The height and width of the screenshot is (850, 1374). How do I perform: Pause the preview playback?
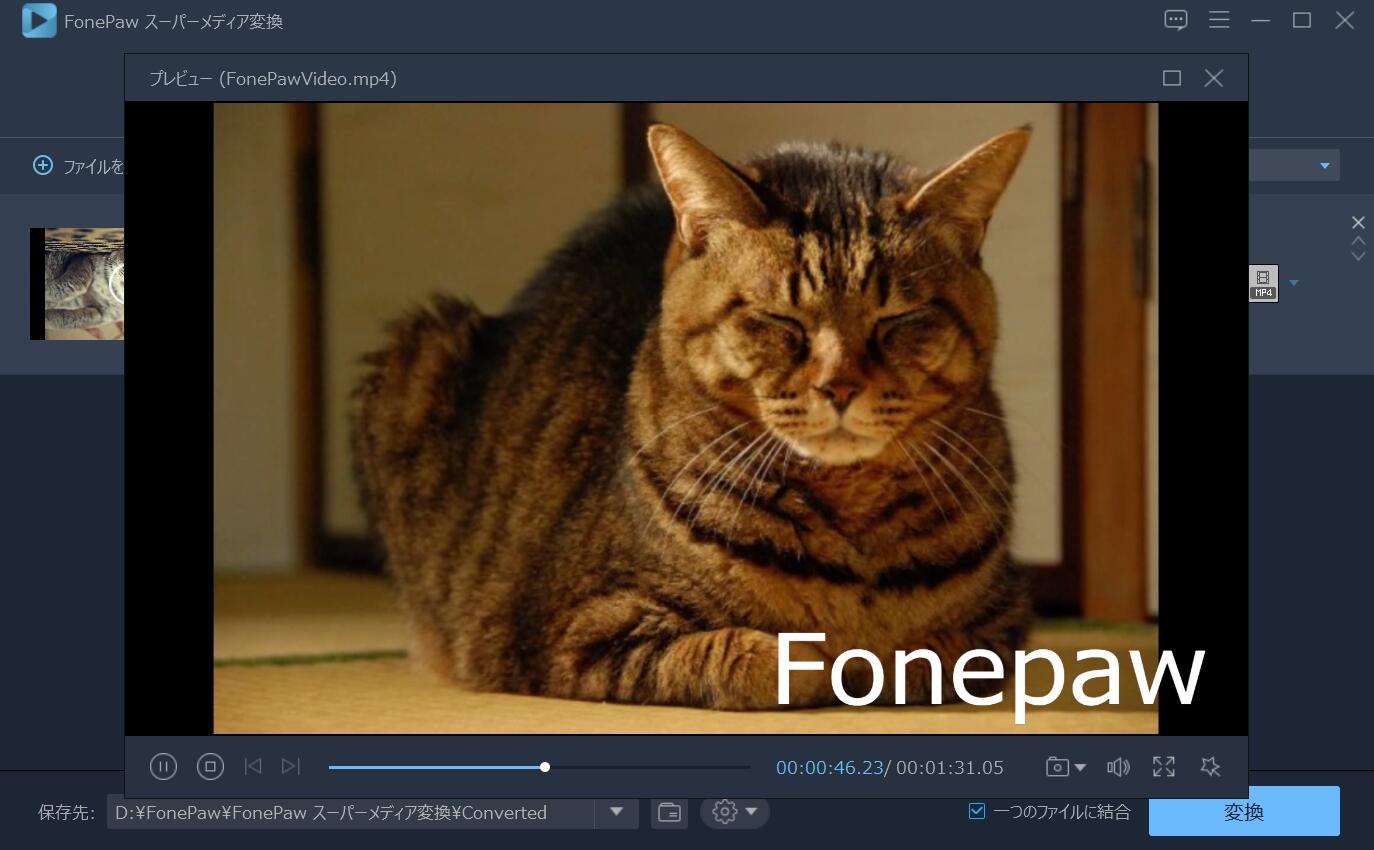coord(163,767)
